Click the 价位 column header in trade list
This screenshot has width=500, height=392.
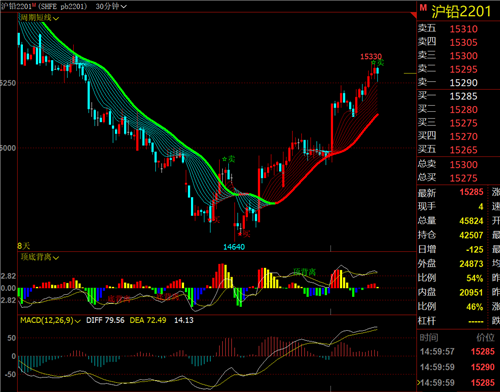[x=485, y=338]
